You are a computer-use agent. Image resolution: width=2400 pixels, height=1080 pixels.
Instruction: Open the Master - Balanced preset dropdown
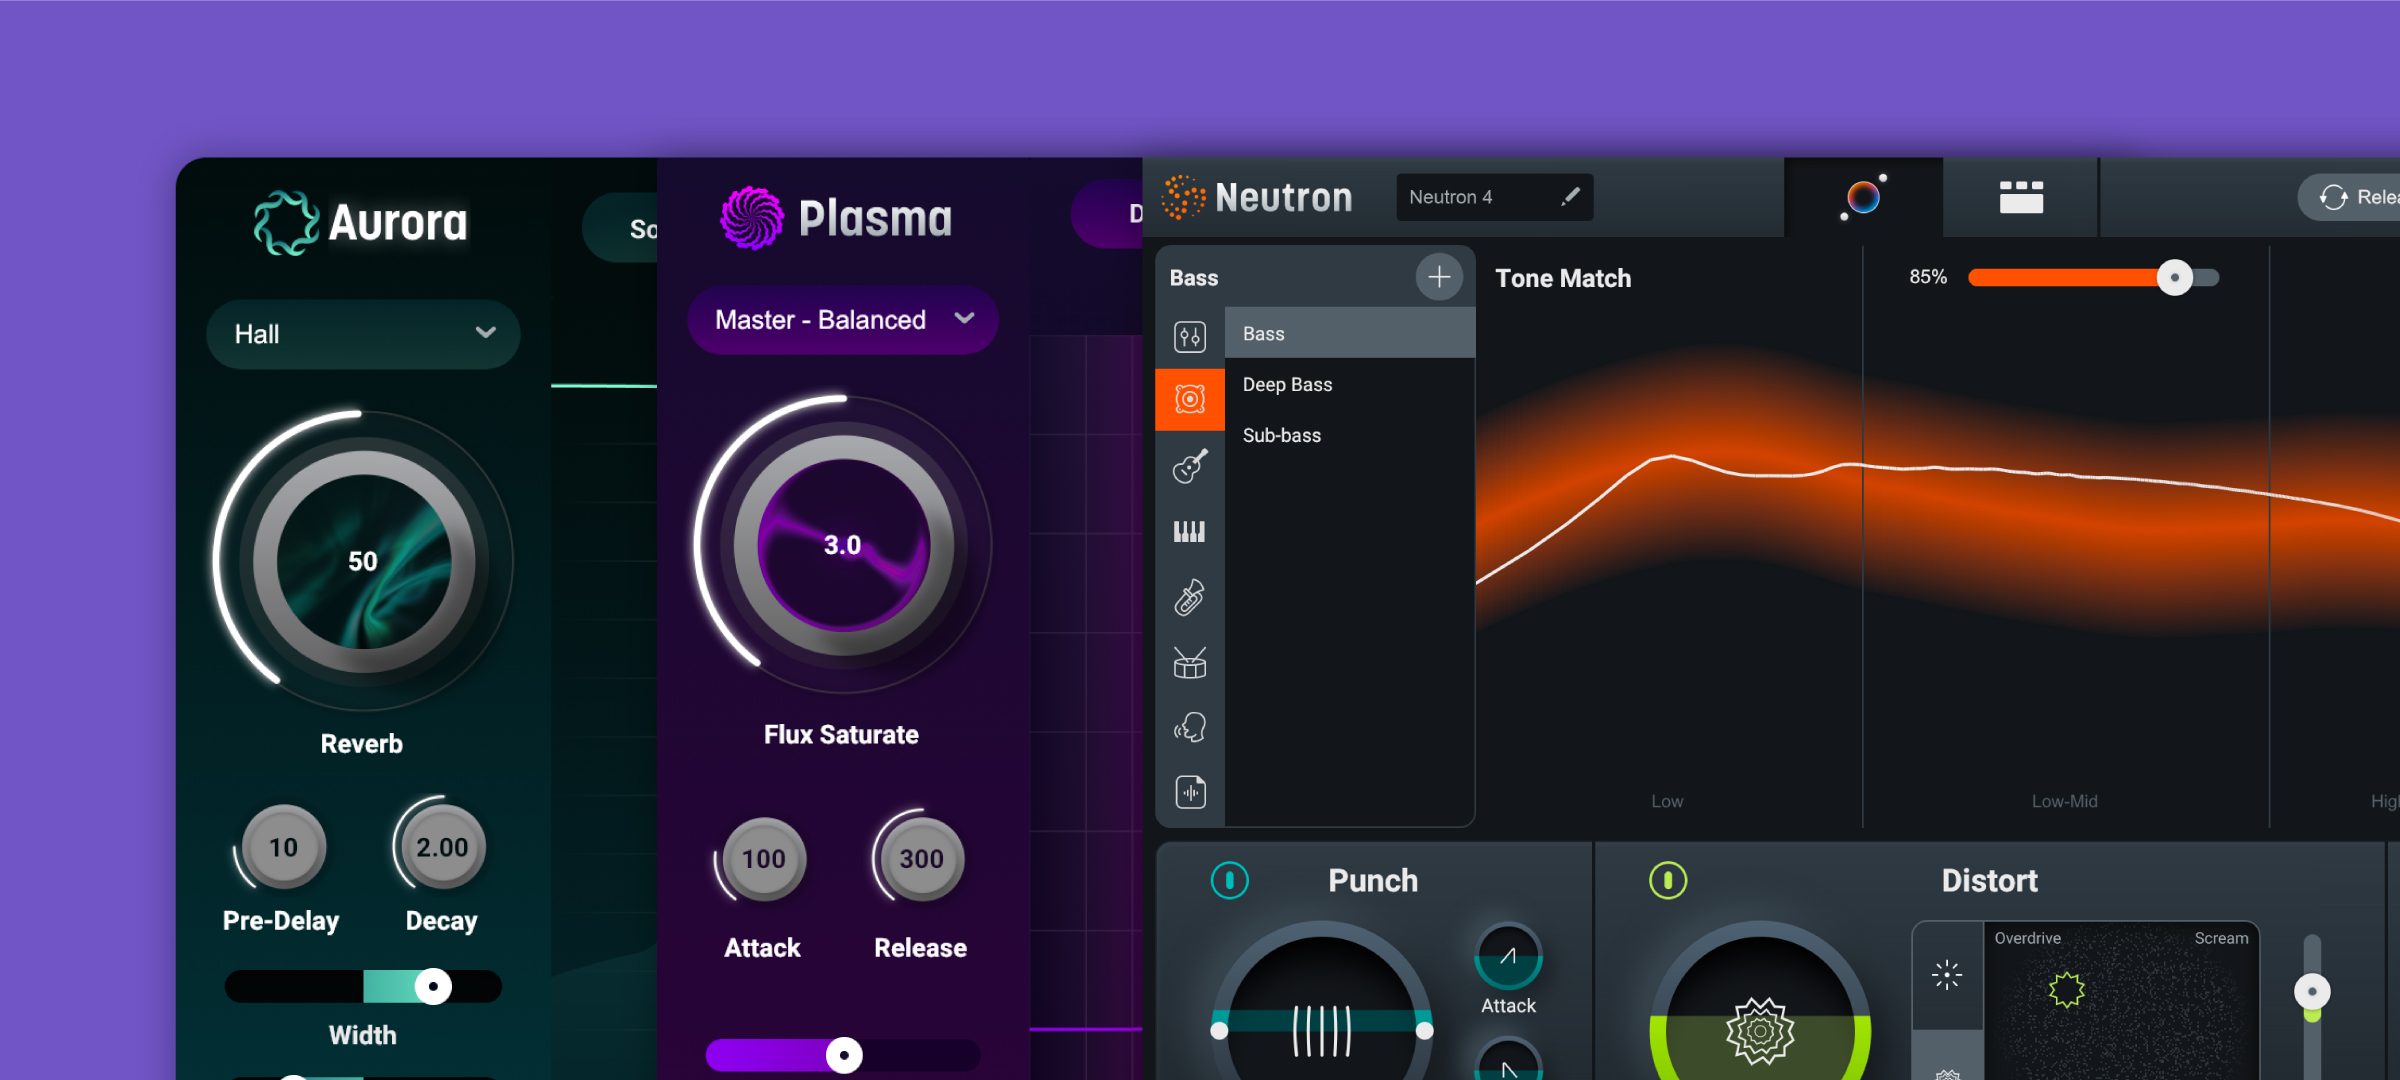coord(842,320)
